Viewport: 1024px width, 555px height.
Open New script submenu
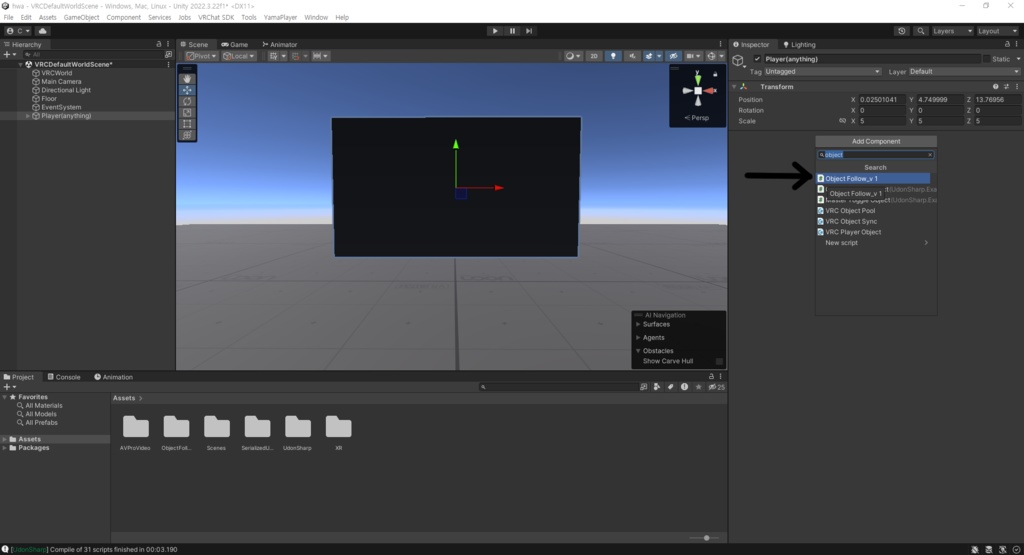coord(876,243)
